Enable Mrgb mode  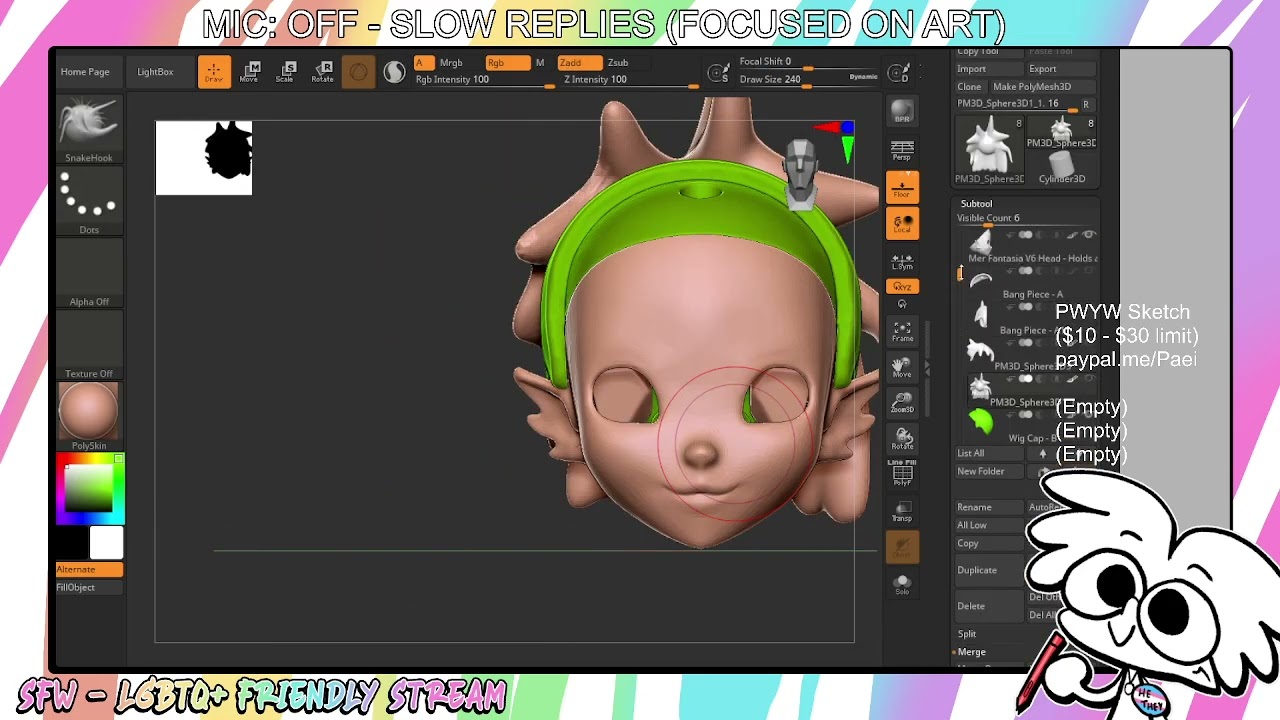451,62
